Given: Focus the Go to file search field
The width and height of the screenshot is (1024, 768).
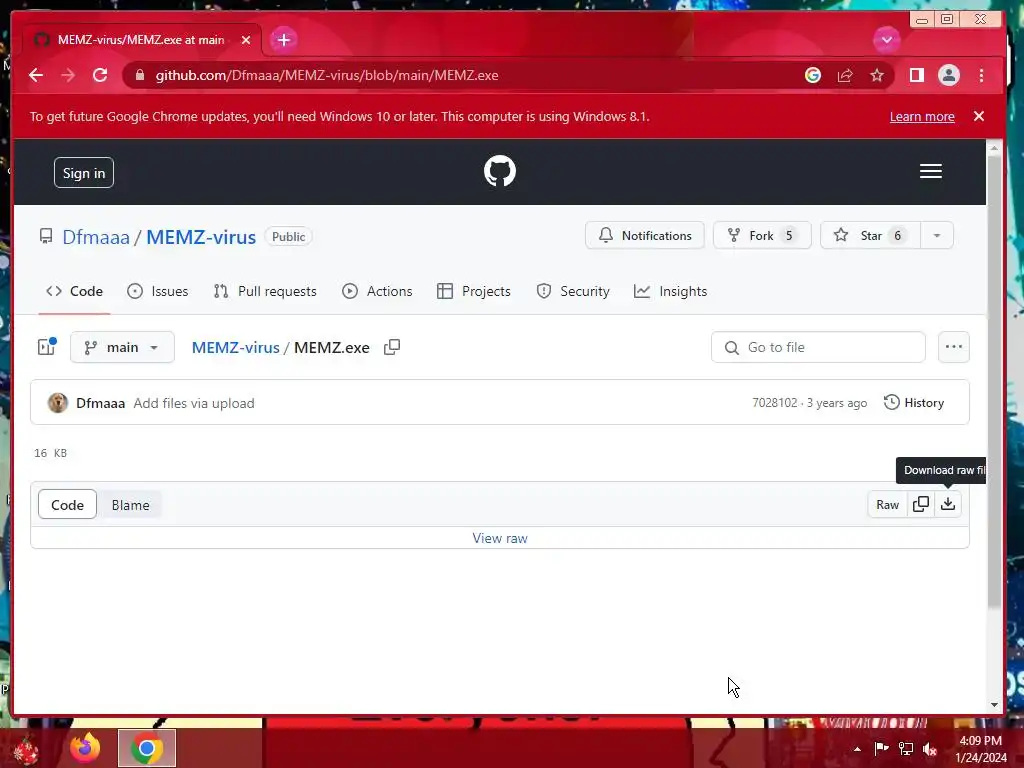Looking at the screenshot, I should [818, 347].
